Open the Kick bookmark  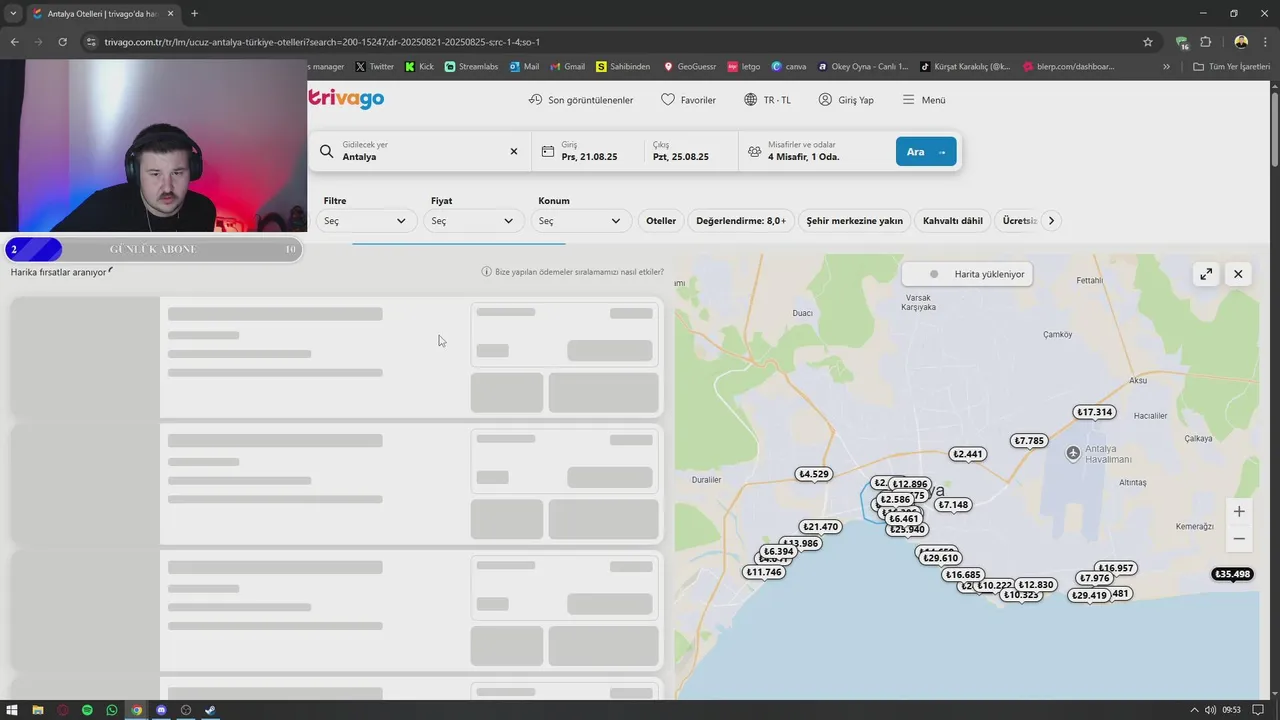pos(420,67)
